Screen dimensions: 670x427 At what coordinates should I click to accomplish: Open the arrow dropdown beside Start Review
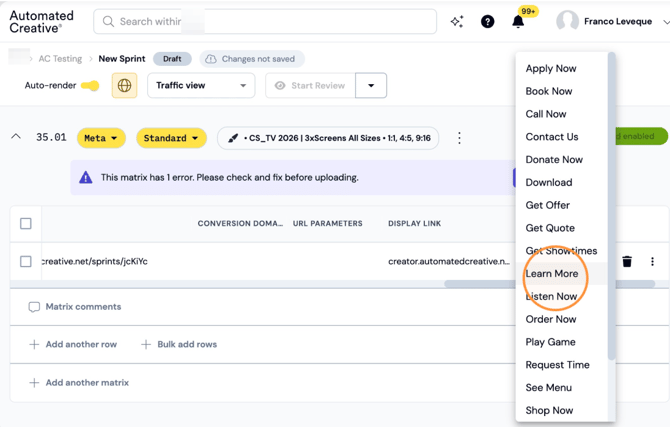(371, 85)
